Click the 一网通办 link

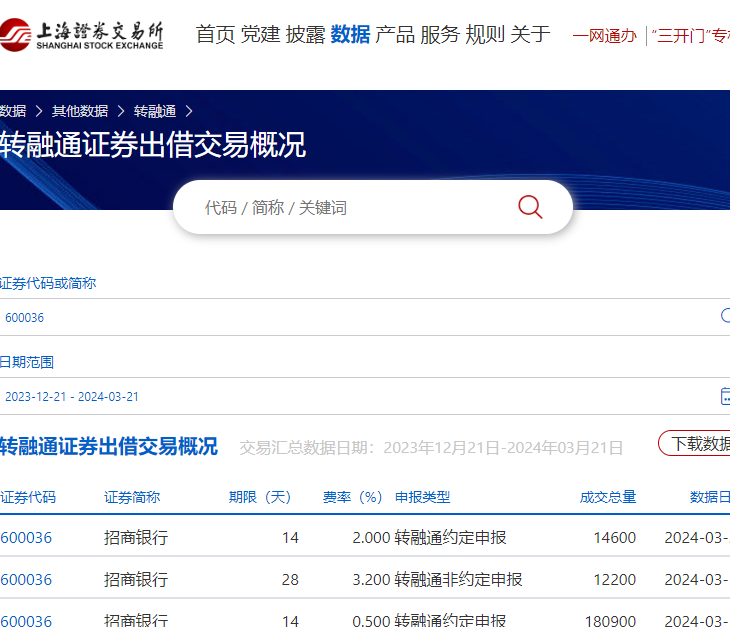(x=604, y=36)
